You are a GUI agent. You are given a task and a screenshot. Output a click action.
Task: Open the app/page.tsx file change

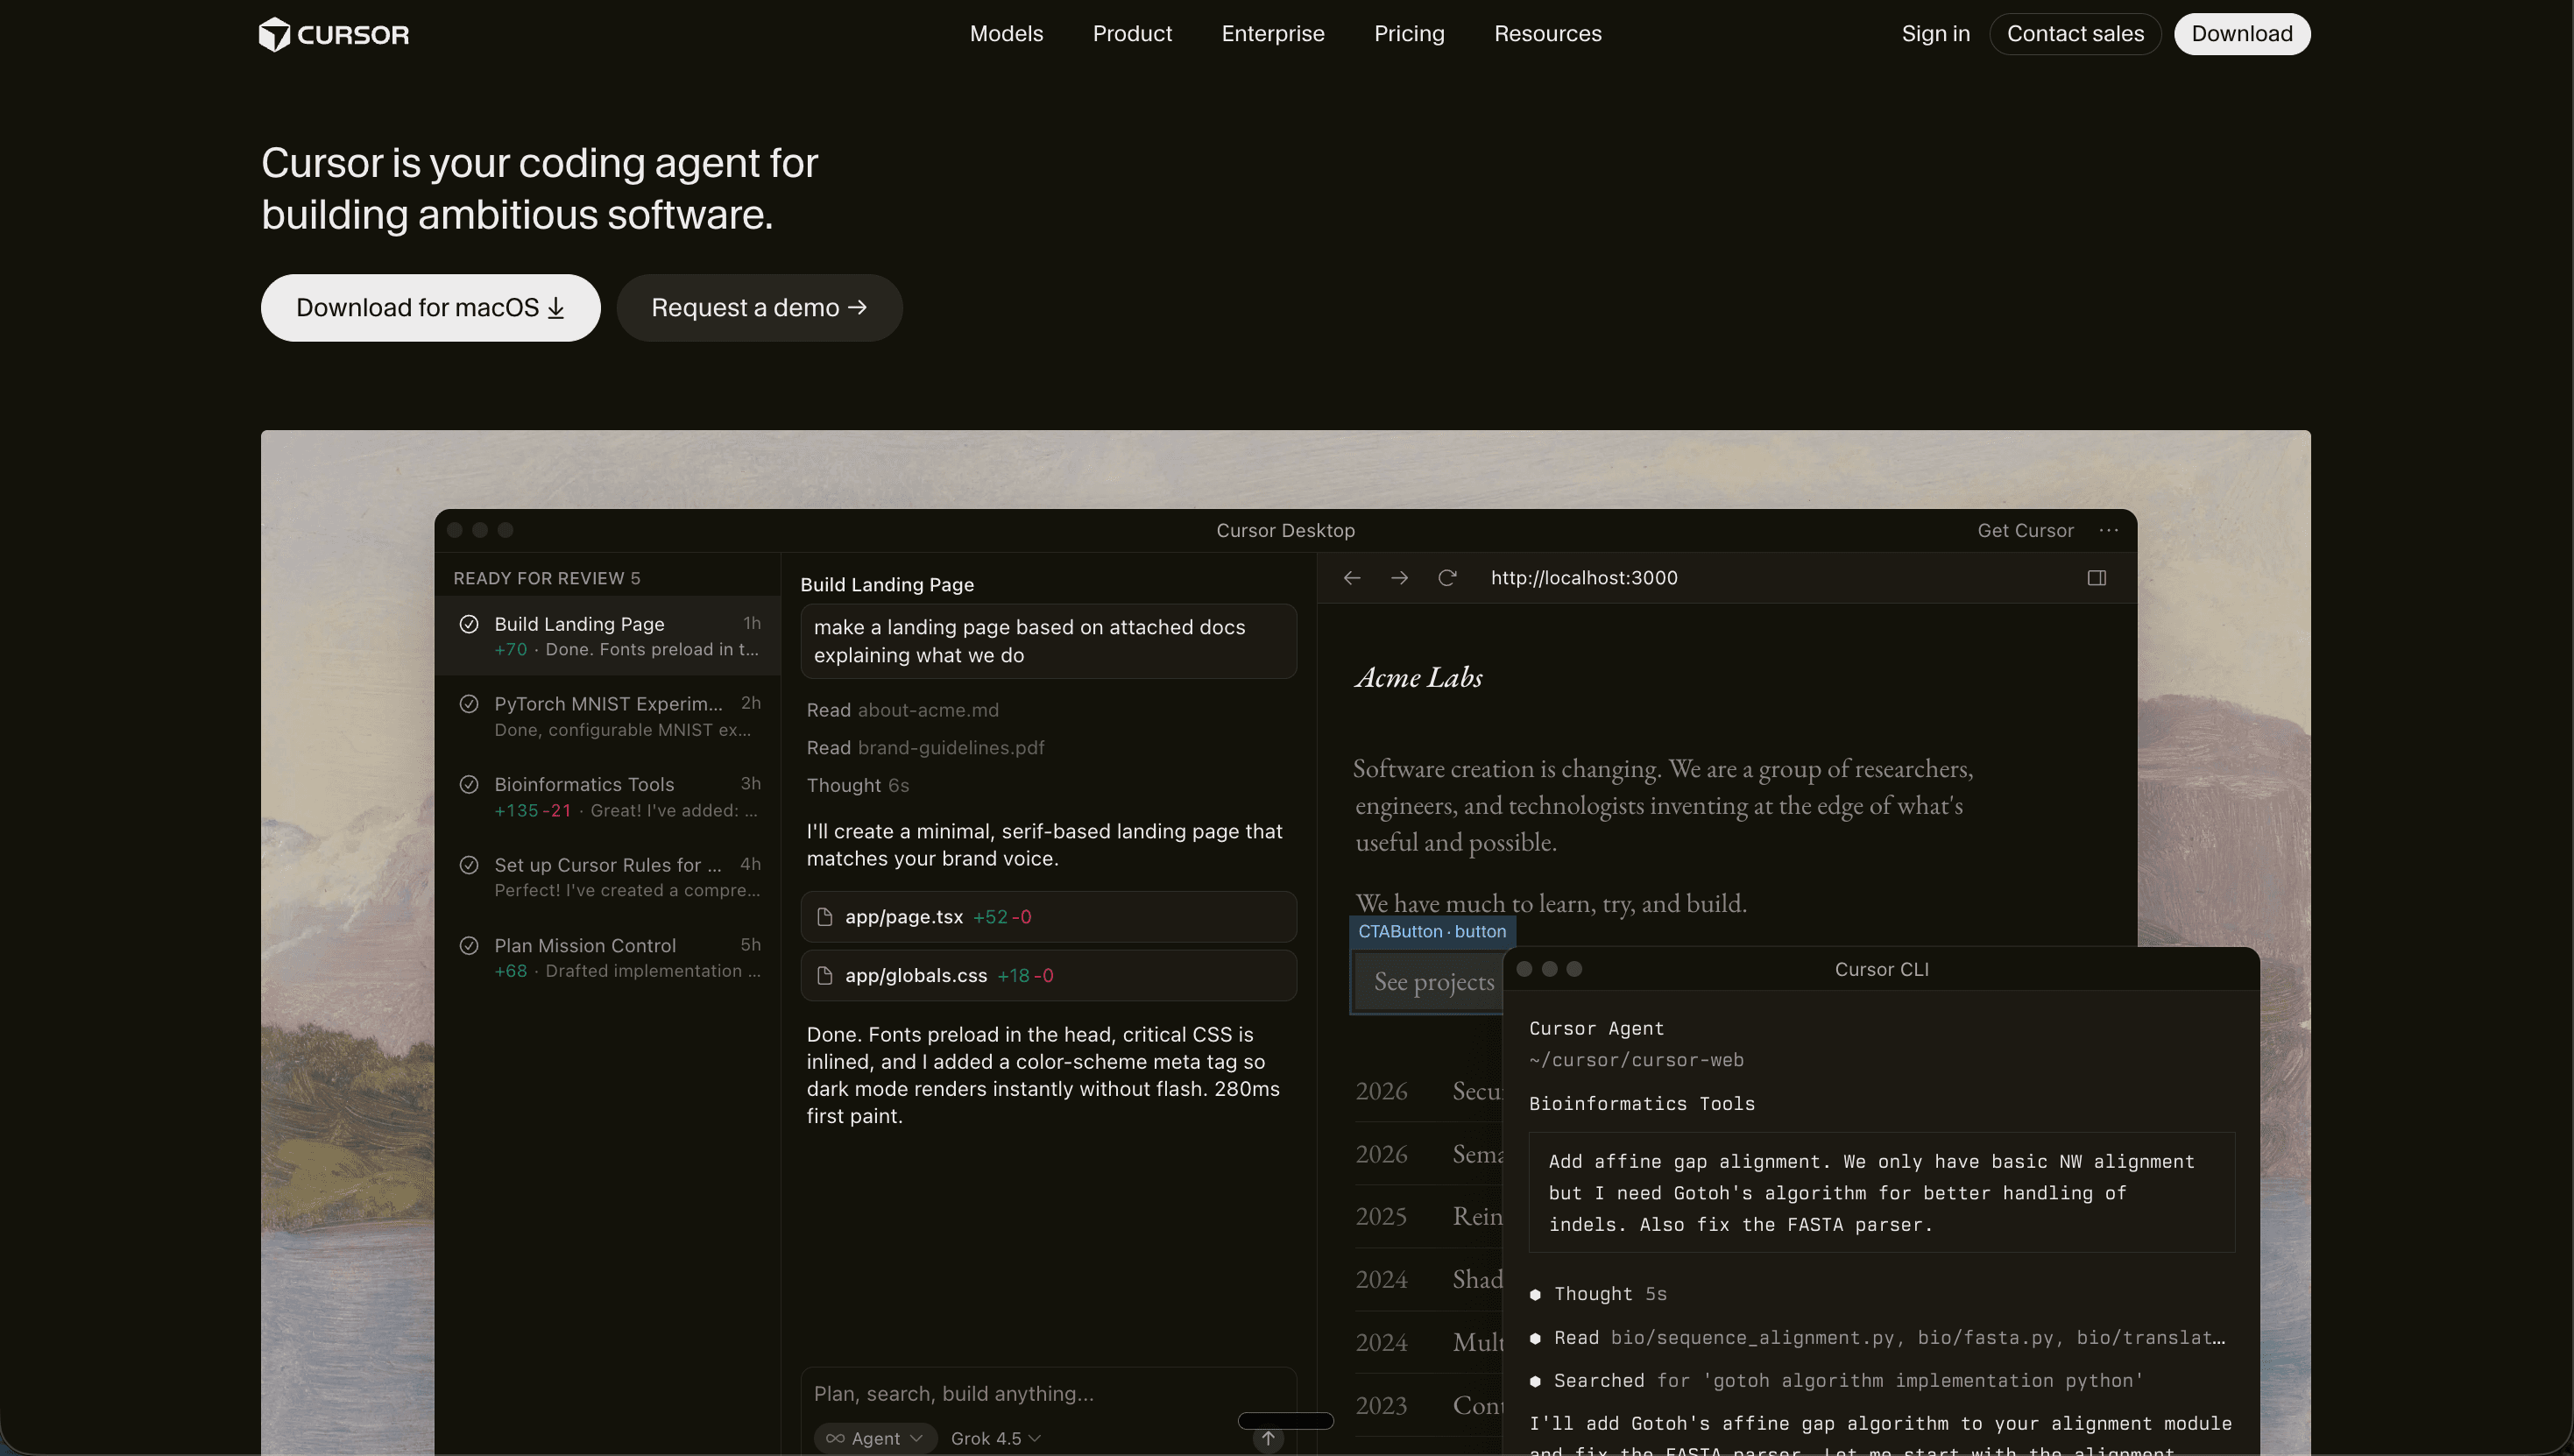pos(1048,917)
